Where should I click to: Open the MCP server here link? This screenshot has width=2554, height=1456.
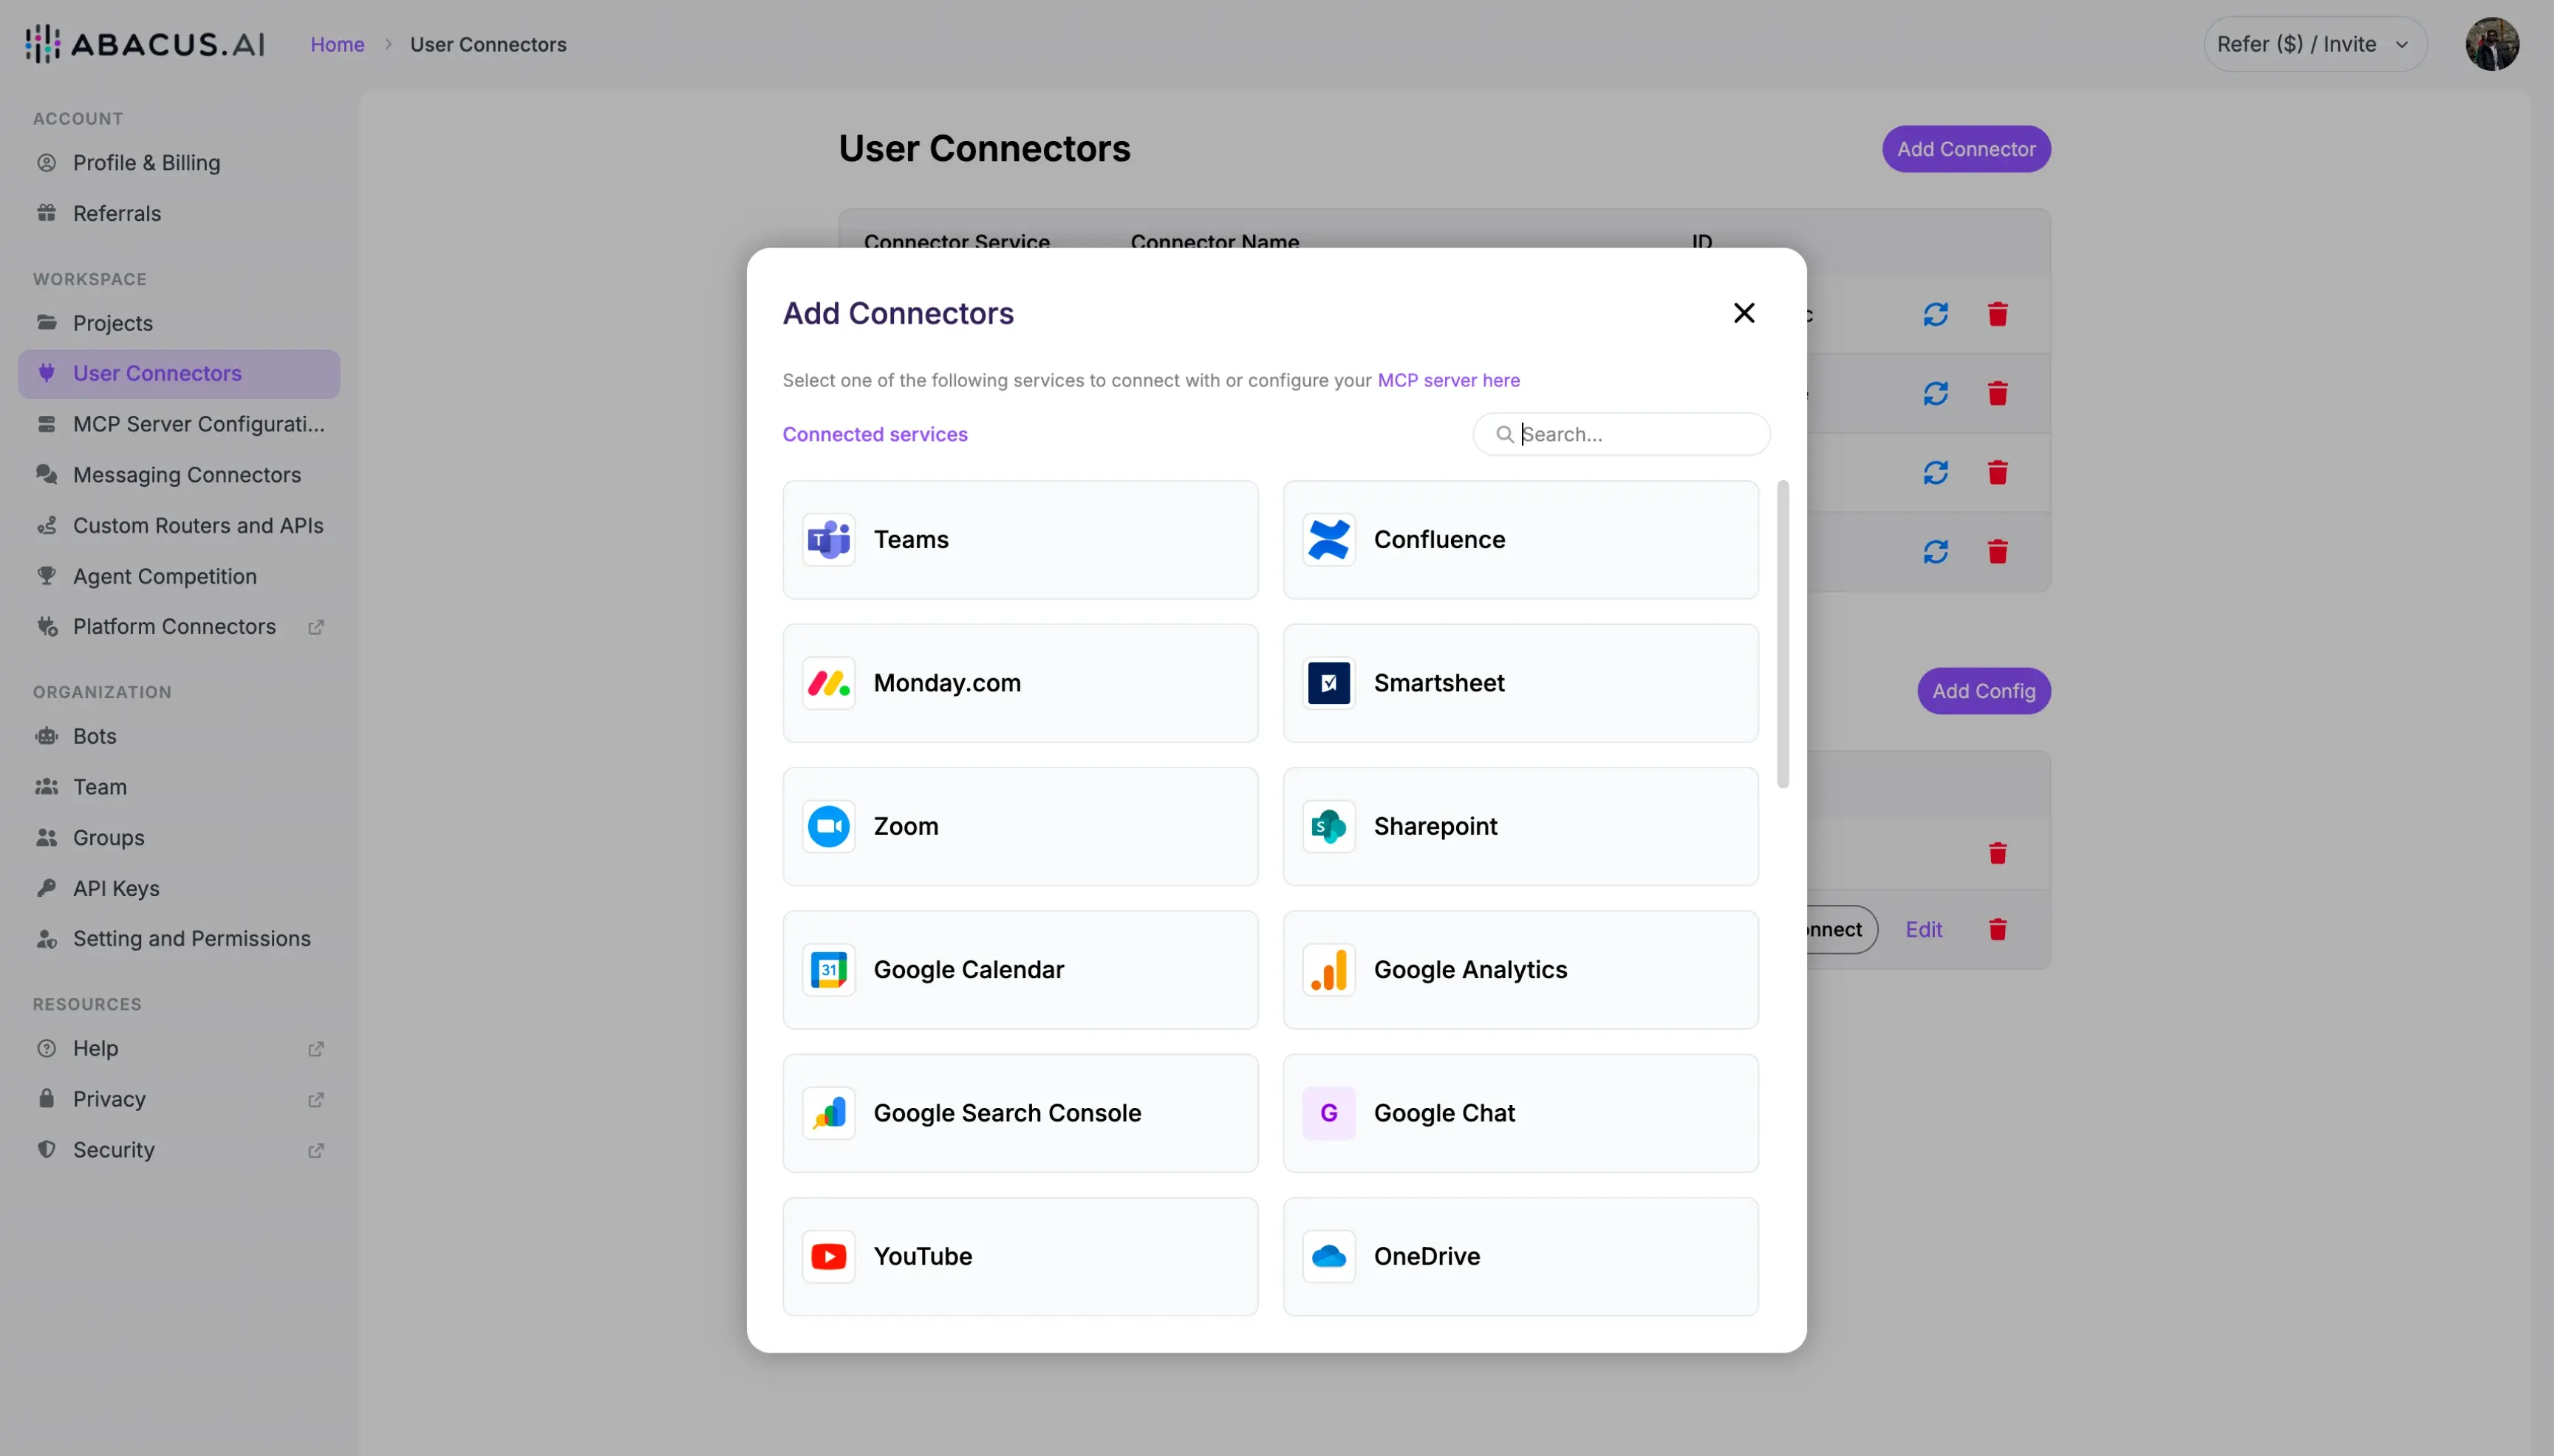point(1448,380)
